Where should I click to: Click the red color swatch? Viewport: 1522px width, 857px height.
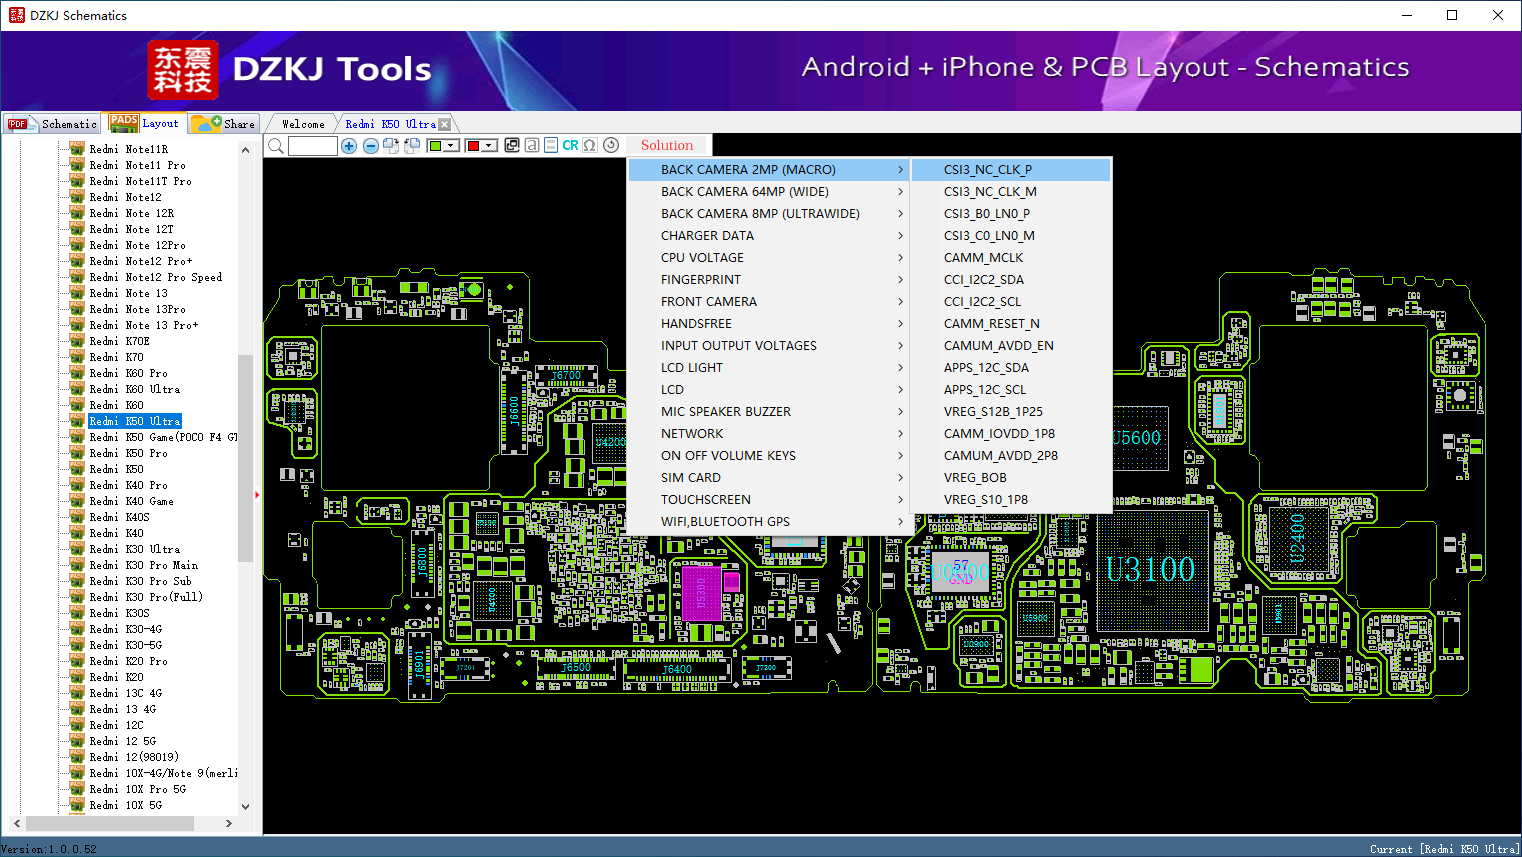[x=473, y=146]
